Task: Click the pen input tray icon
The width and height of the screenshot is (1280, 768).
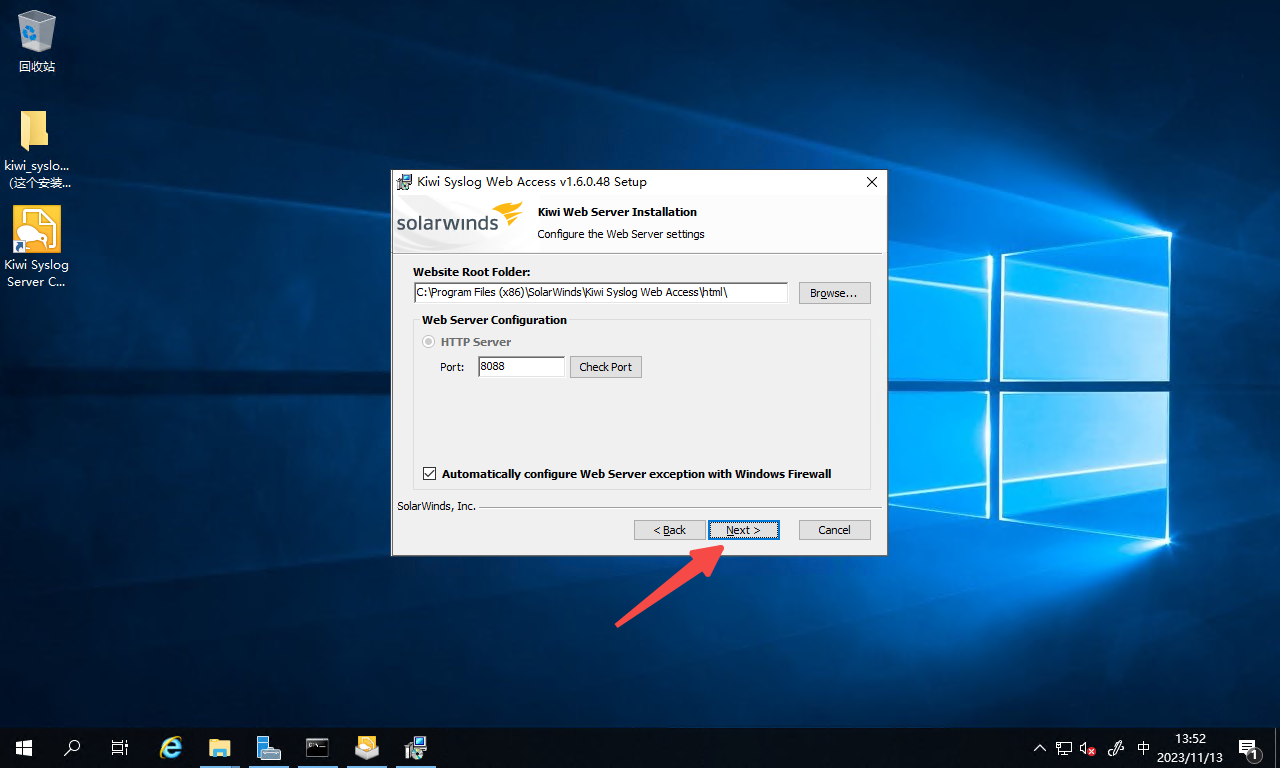Action: click(1117, 748)
